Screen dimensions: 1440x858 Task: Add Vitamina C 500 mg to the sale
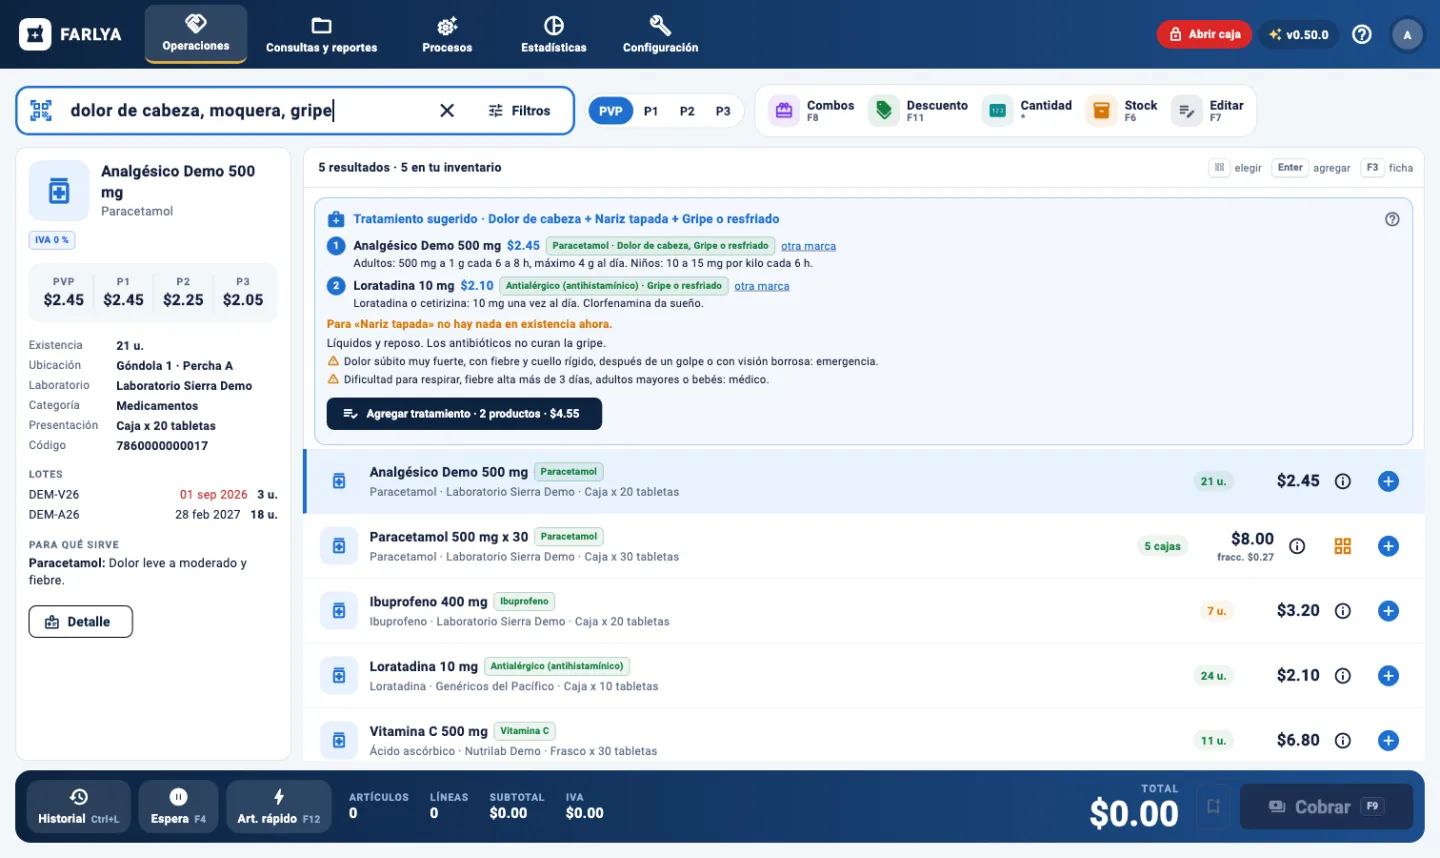click(1388, 741)
